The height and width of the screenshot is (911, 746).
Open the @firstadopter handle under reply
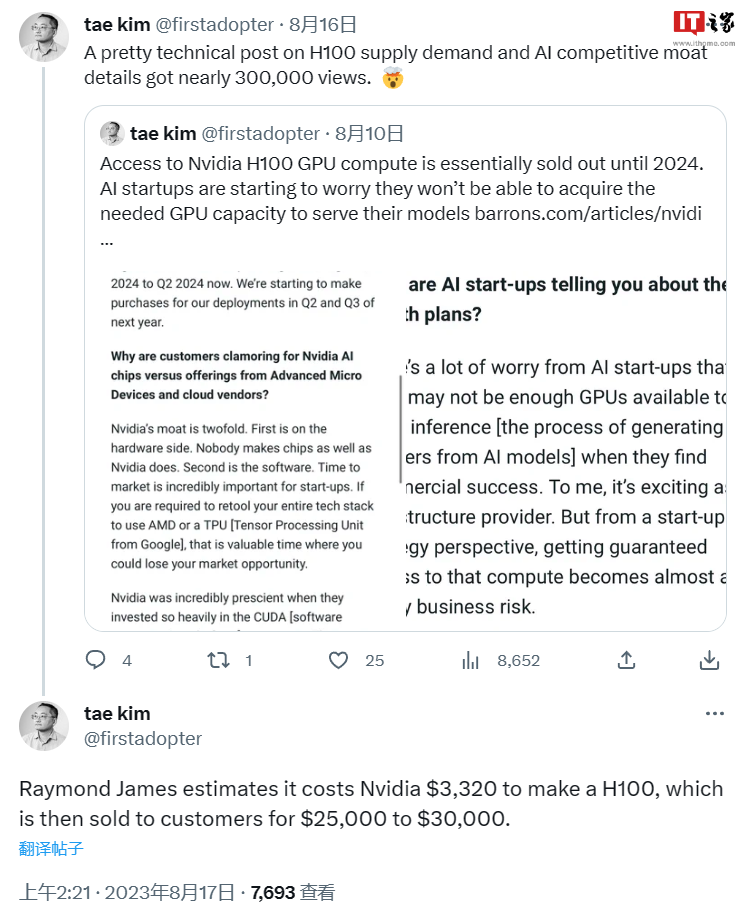143,739
